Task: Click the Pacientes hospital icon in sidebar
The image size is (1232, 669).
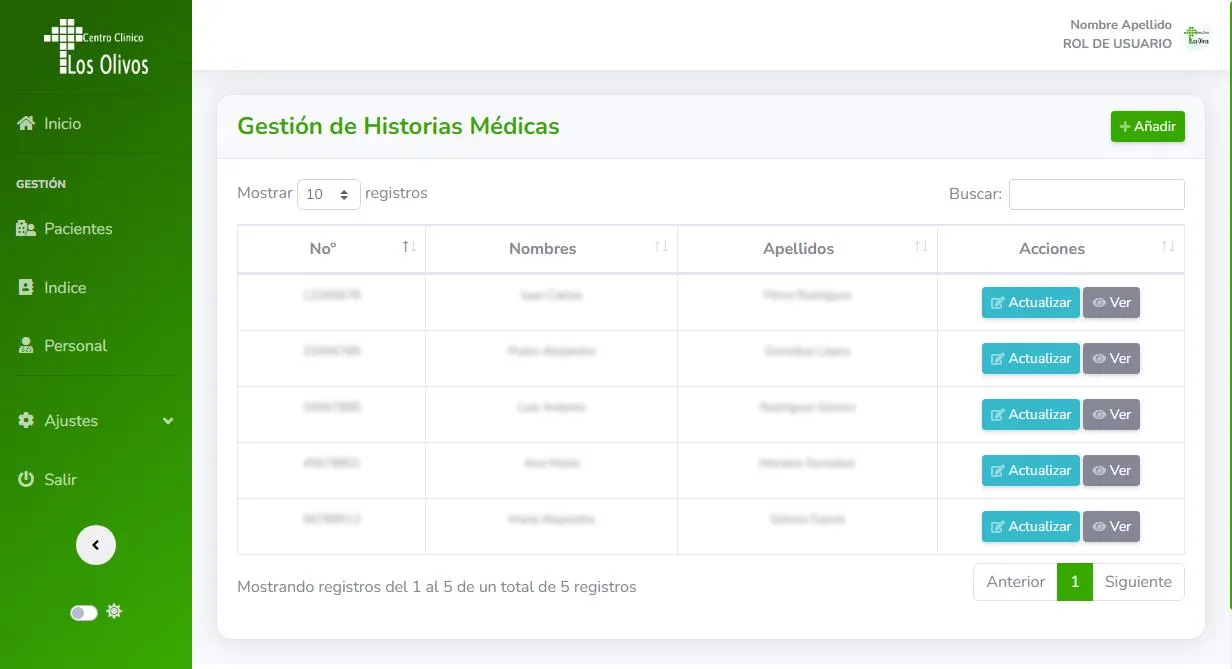Action: pos(26,229)
